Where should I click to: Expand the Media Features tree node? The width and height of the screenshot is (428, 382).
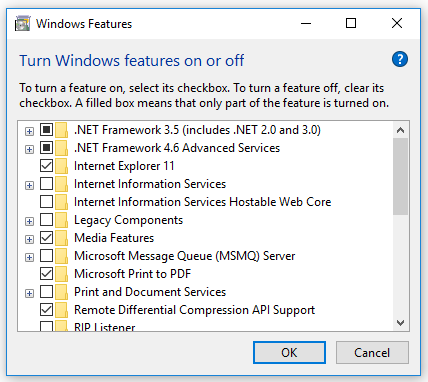pyautogui.click(x=29, y=239)
